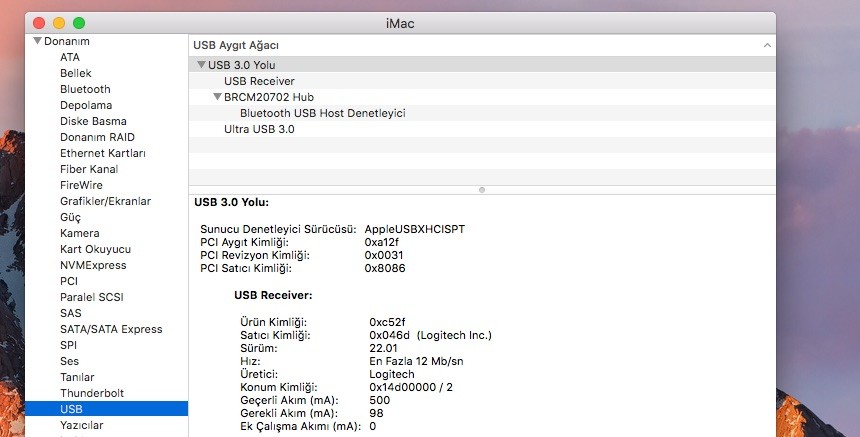Select Thunderbolt in the sidebar
The width and height of the screenshot is (860, 437).
[92, 393]
